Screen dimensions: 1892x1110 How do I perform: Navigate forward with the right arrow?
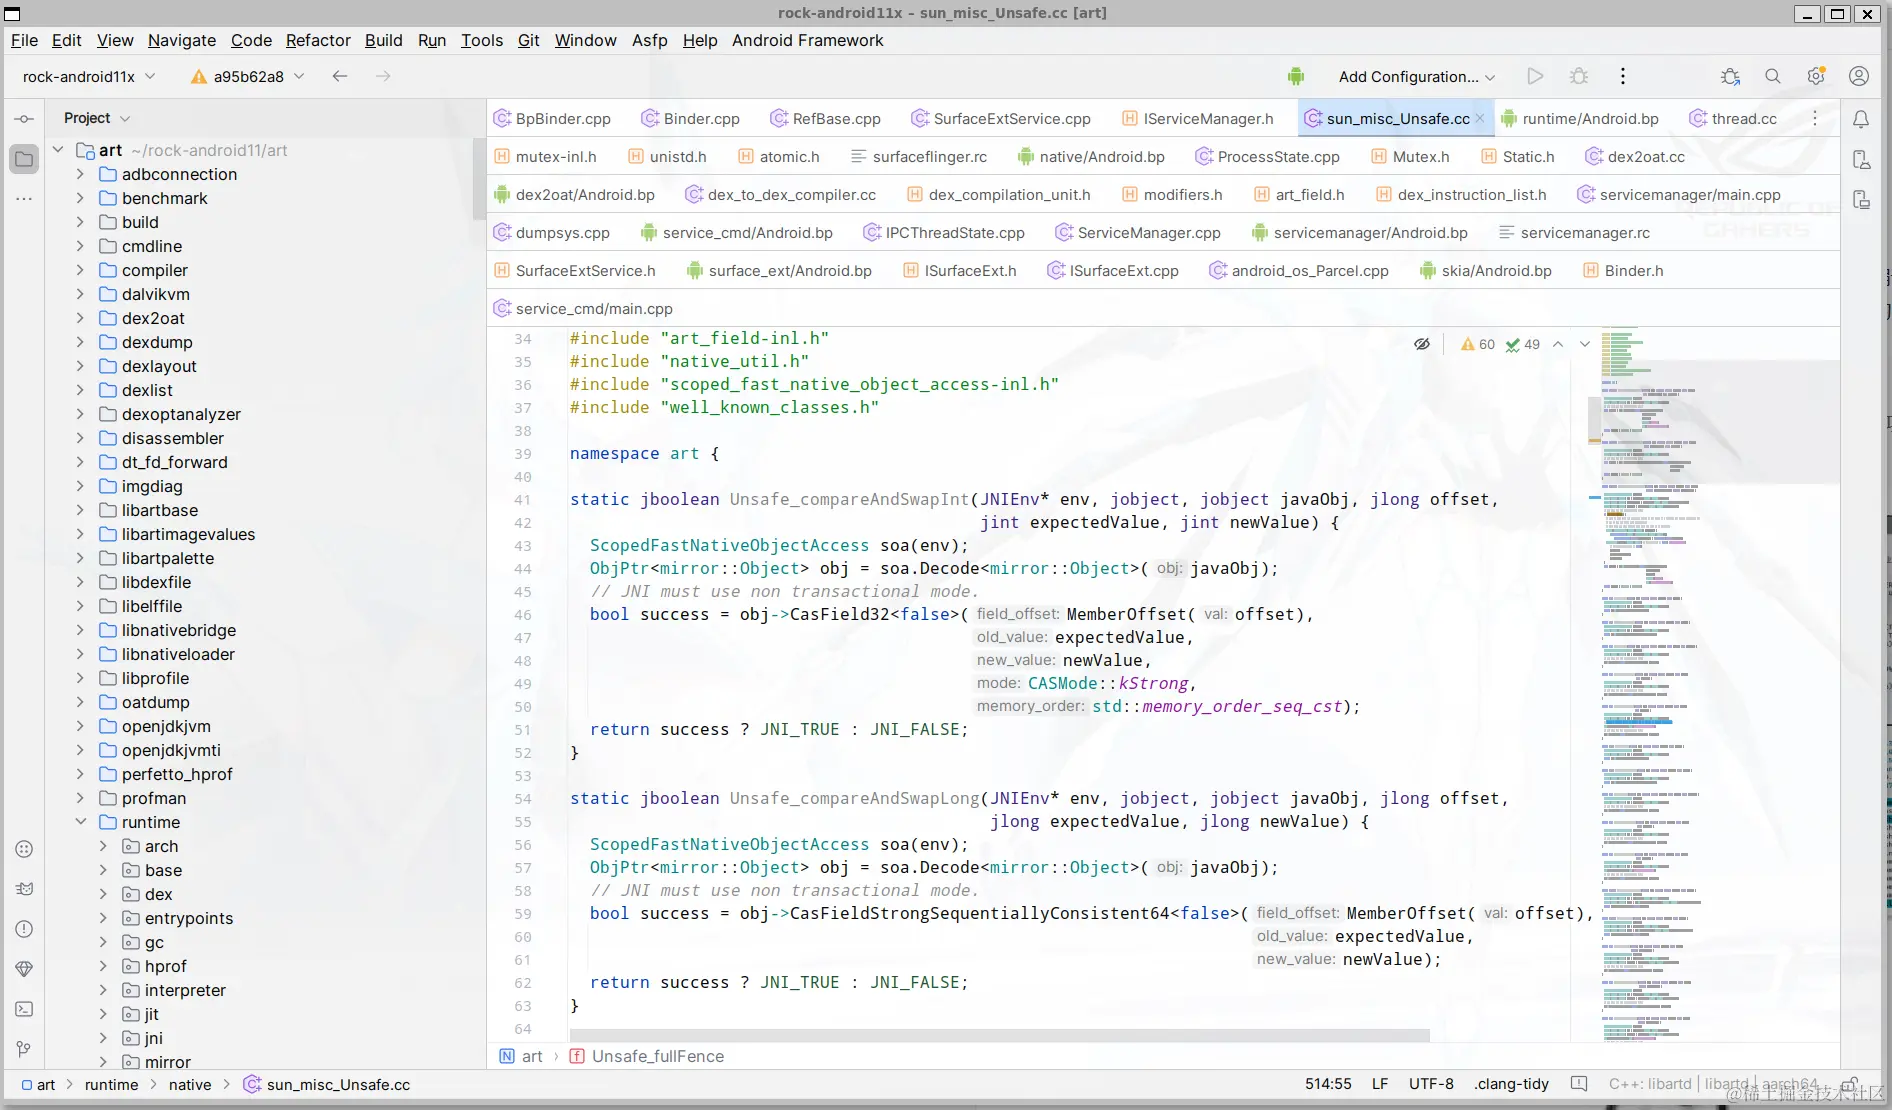383,76
